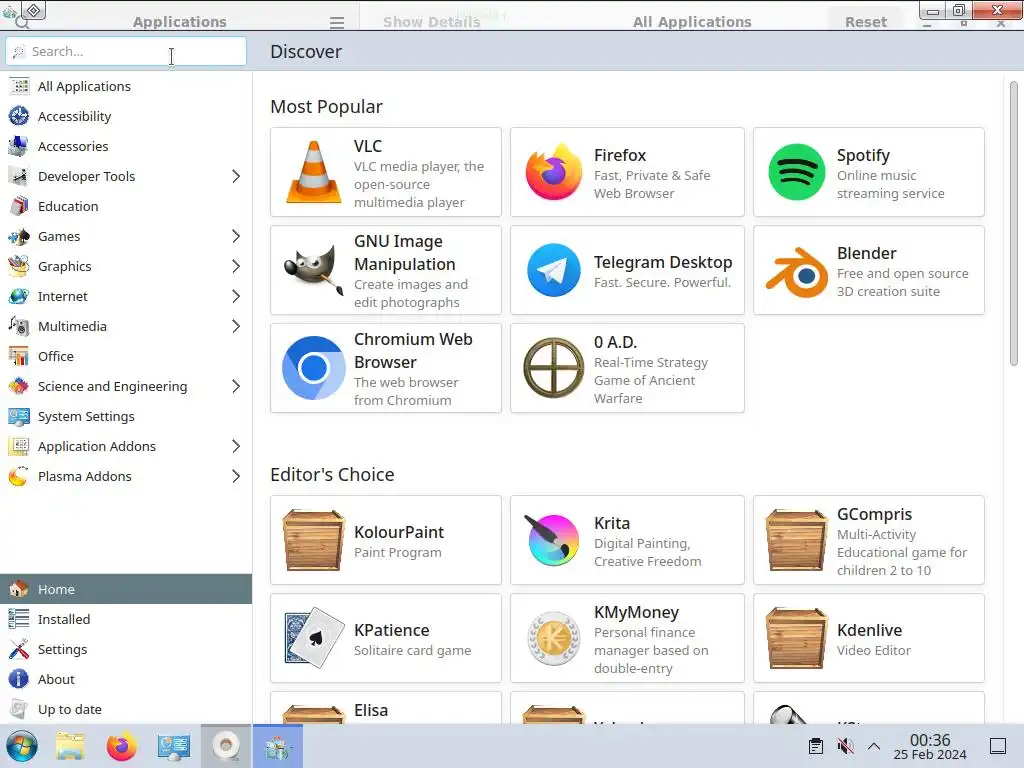This screenshot has width=1024, height=768.
Task: Click the System Settings icon
Action: 18,417
